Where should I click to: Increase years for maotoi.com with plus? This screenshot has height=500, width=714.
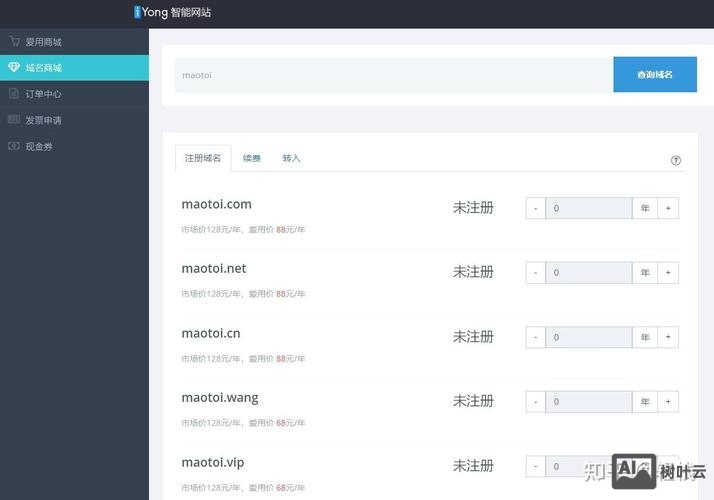point(668,208)
